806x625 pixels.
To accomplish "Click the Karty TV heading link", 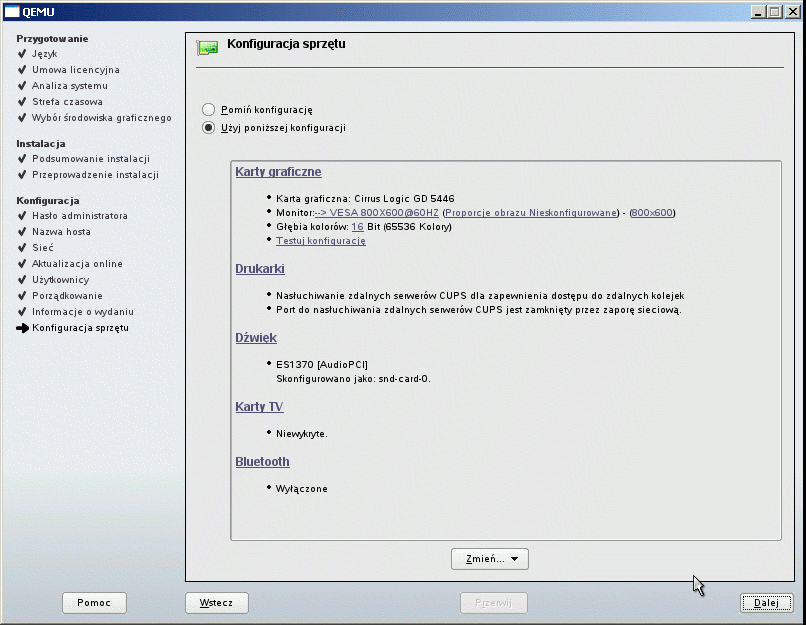I will 259,407.
